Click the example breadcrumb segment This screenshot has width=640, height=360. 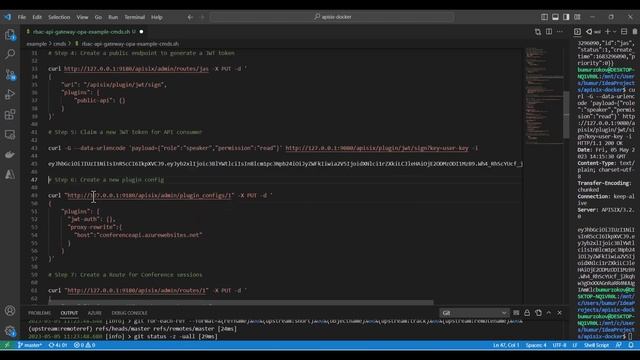[37, 44]
